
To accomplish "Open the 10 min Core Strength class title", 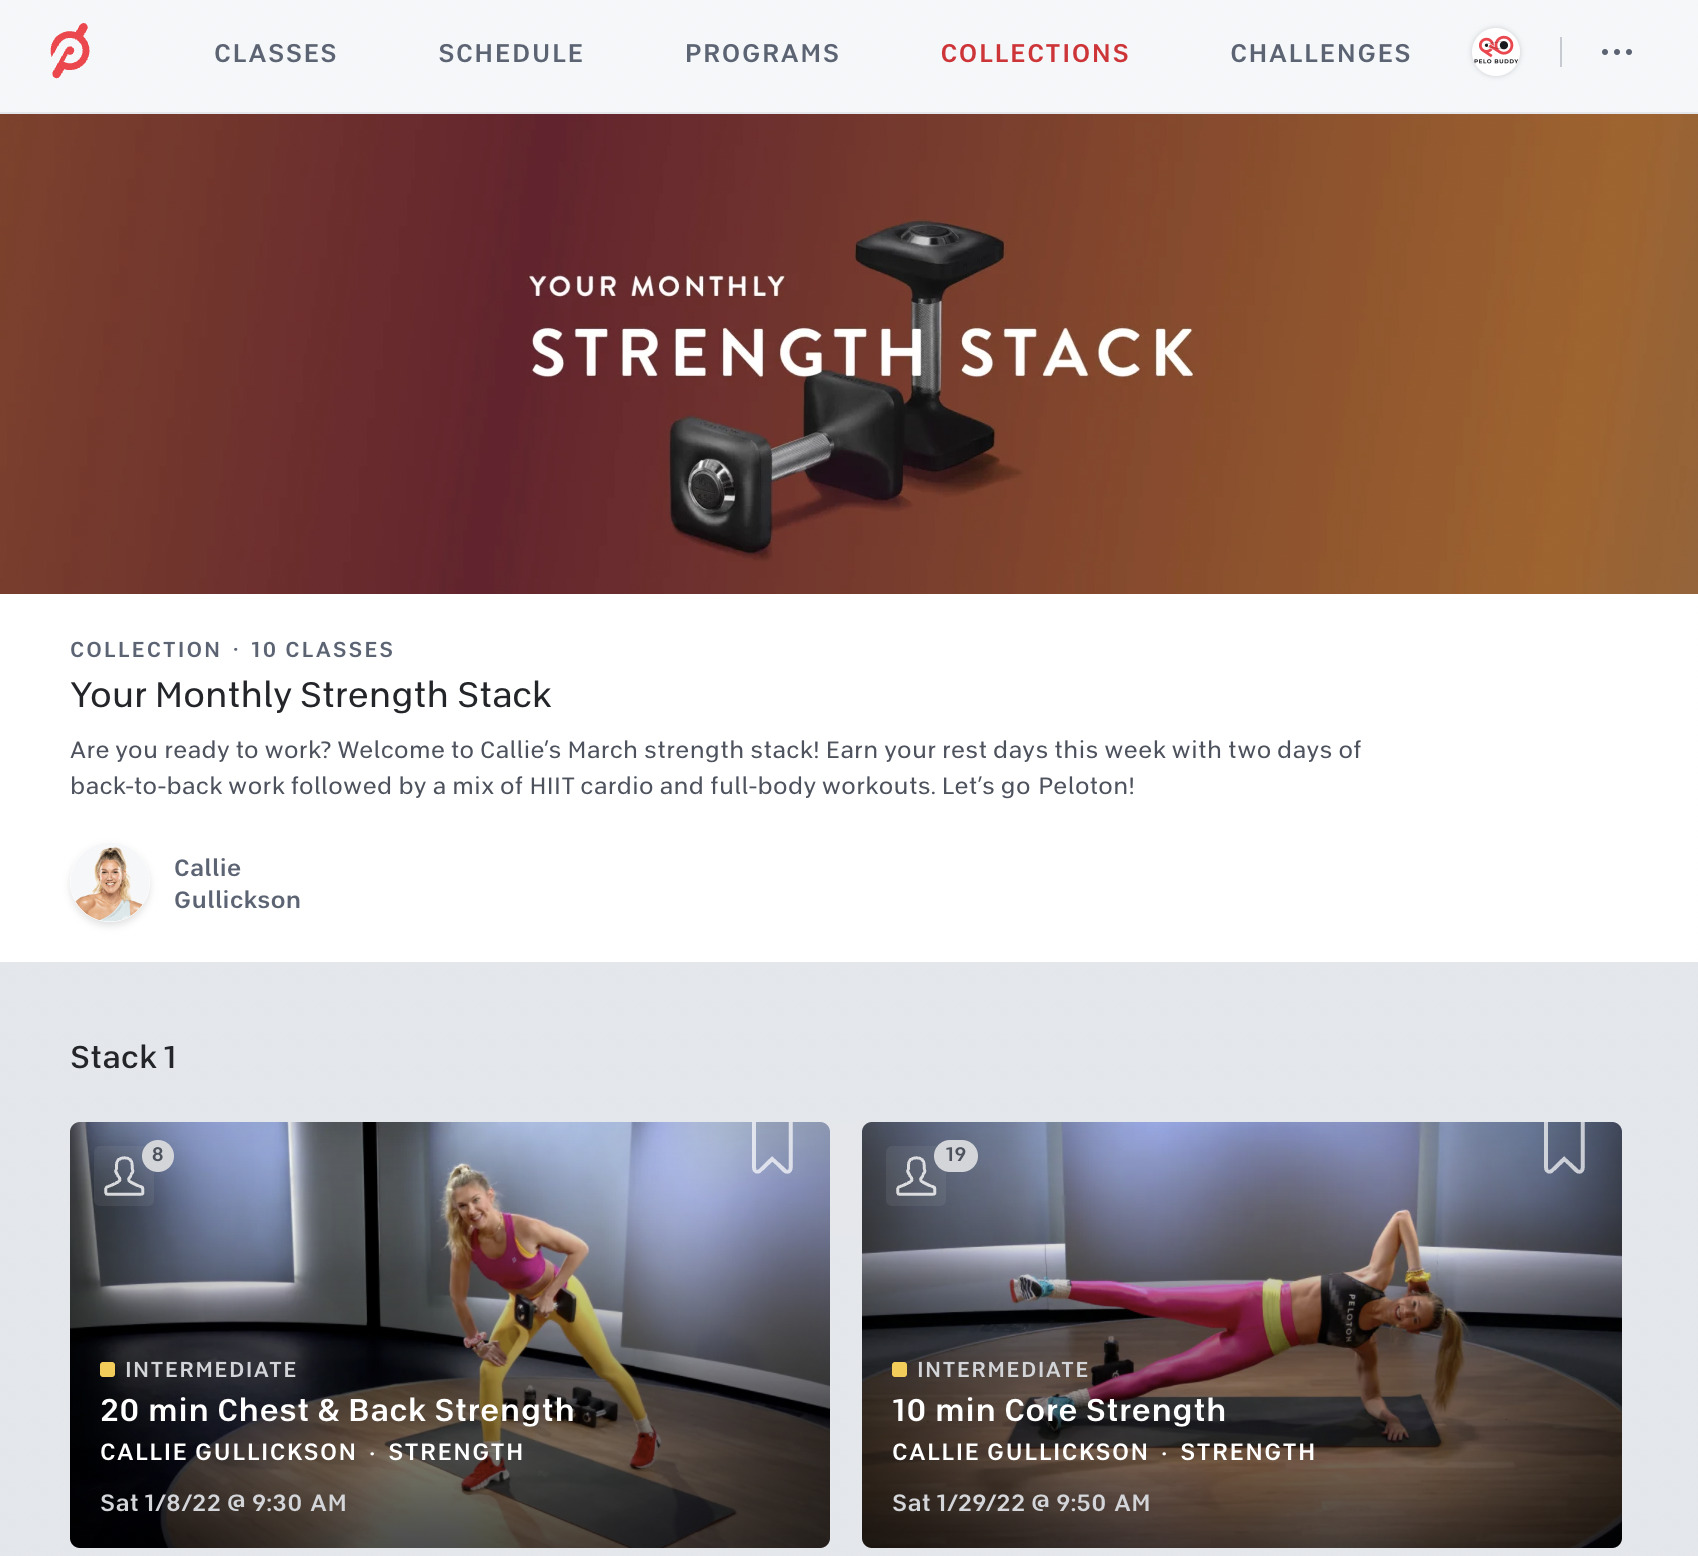I will (1059, 1410).
